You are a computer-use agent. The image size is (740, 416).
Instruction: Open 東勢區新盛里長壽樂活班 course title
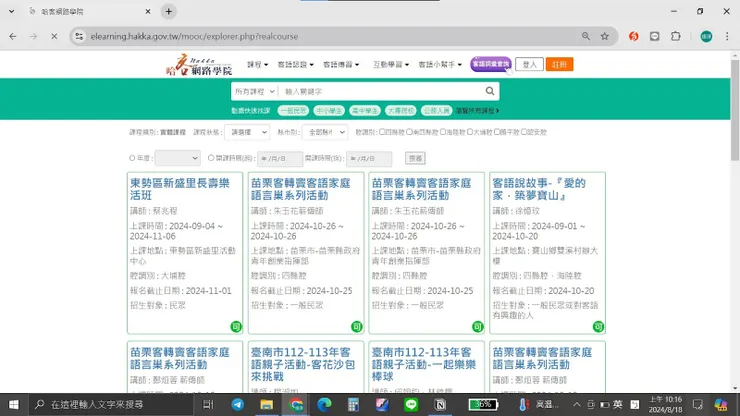click(180, 189)
